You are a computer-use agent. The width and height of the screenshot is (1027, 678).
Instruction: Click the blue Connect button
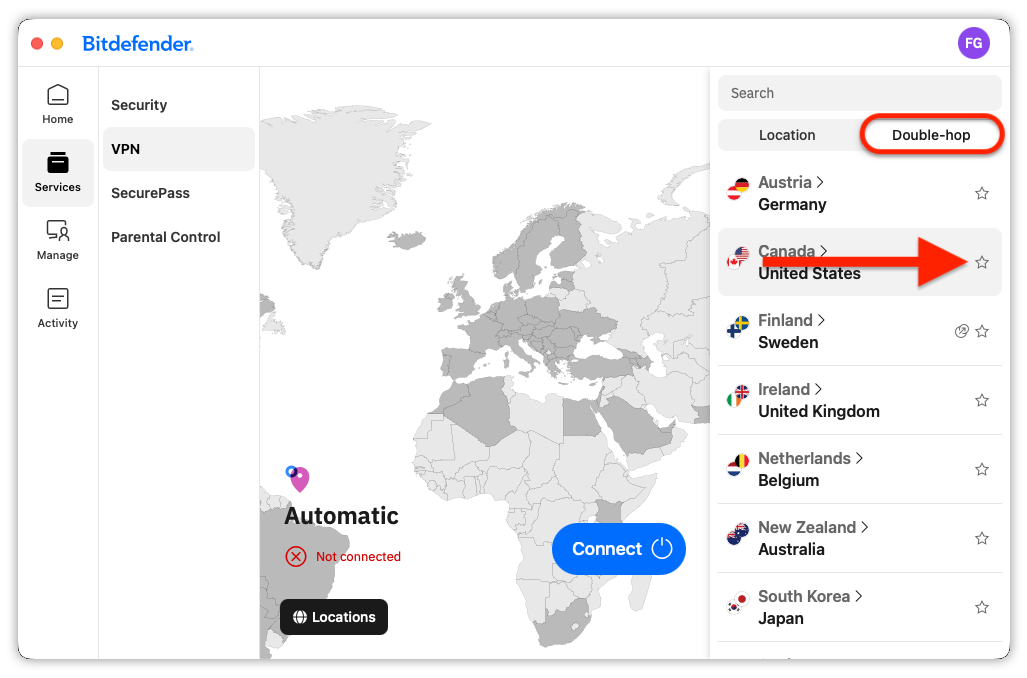pyautogui.click(x=618, y=549)
